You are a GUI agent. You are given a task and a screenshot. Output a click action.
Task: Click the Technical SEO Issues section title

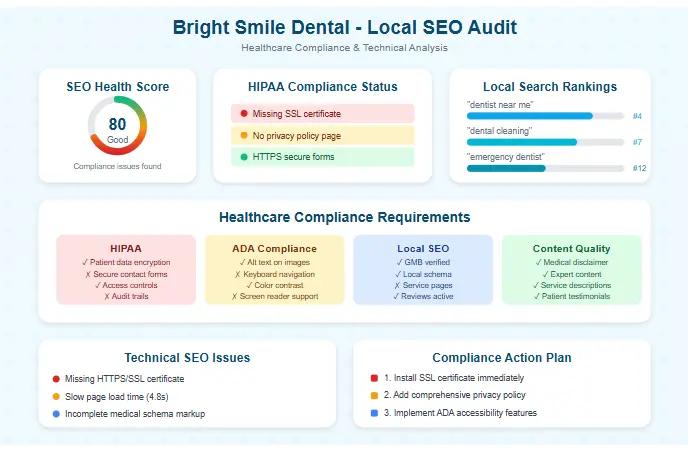(x=187, y=357)
